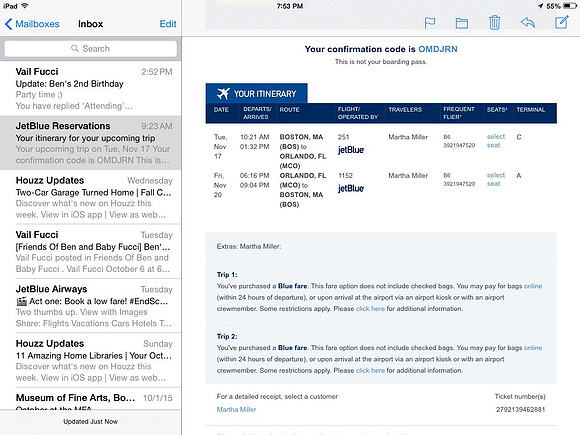Tap the Martha Miller receipt link
Screen dimensions: 580x435
(x=236, y=409)
